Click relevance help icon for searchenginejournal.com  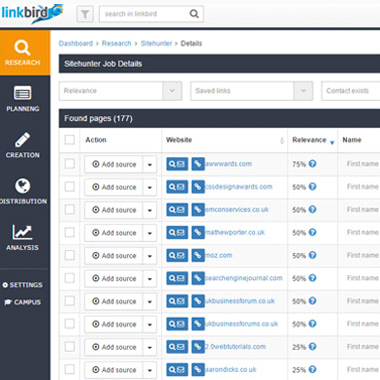coord(312,278)
